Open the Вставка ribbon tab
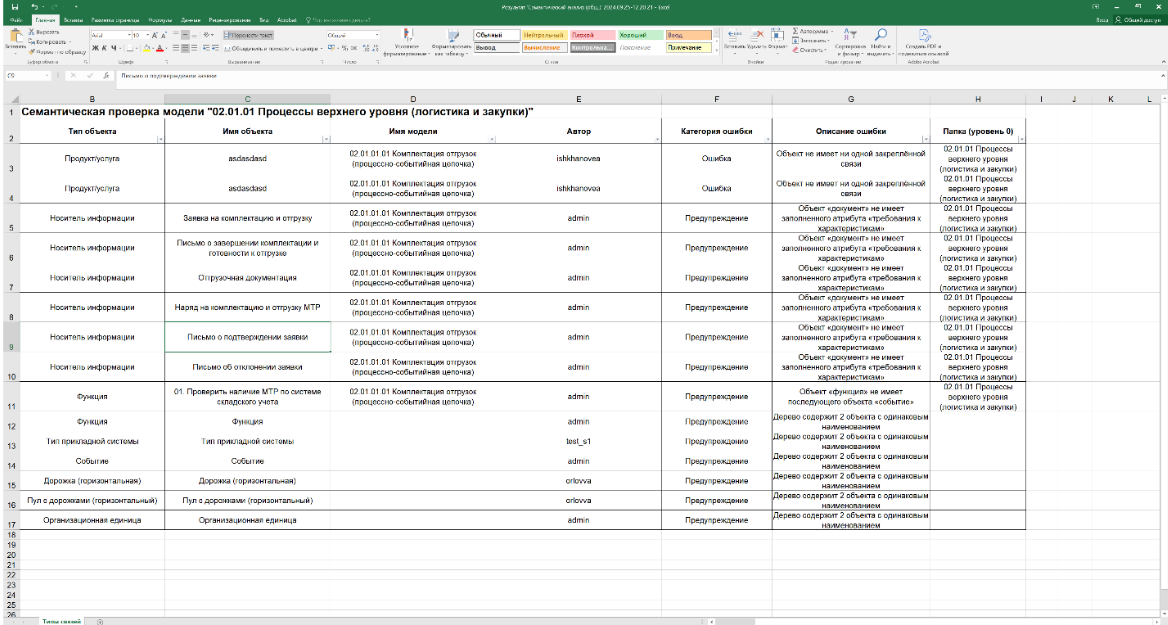This screenshot has width=1168, height=625. (x=72, y=20)
